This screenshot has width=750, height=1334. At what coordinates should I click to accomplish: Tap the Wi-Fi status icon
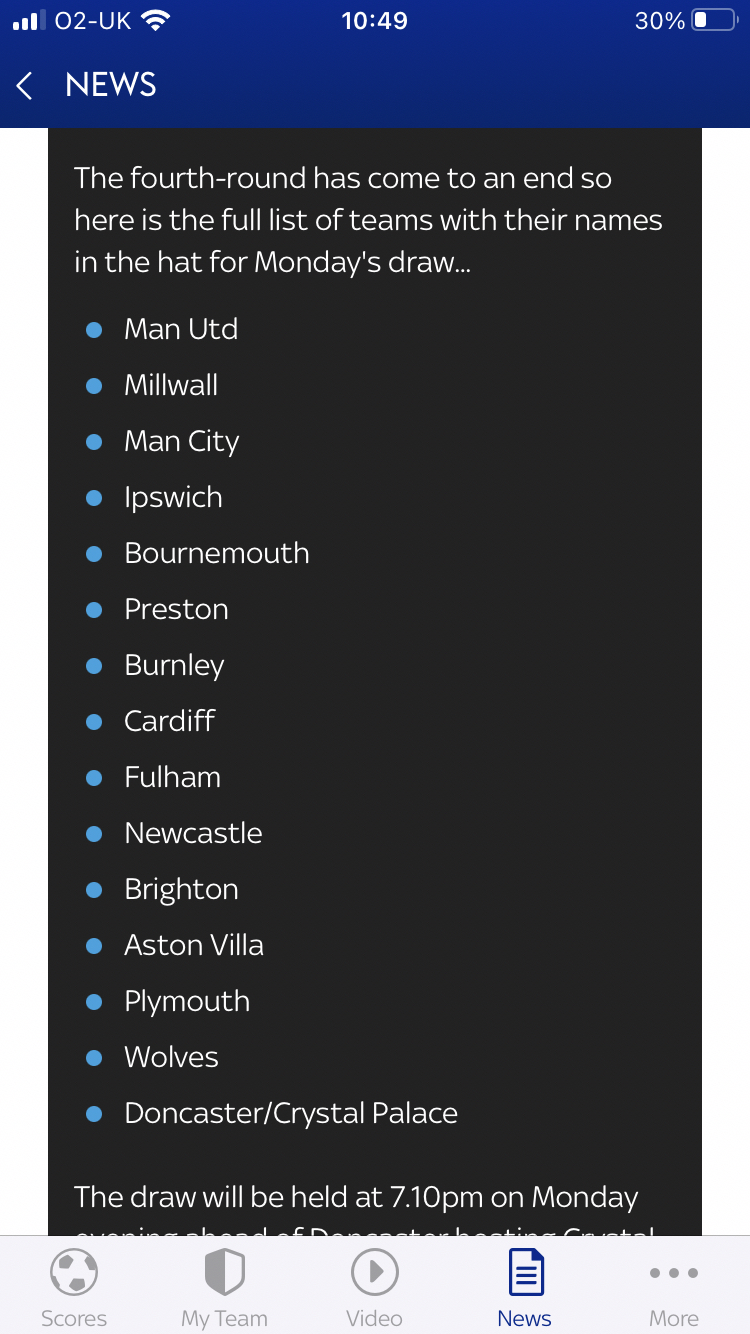coord(154,21)
